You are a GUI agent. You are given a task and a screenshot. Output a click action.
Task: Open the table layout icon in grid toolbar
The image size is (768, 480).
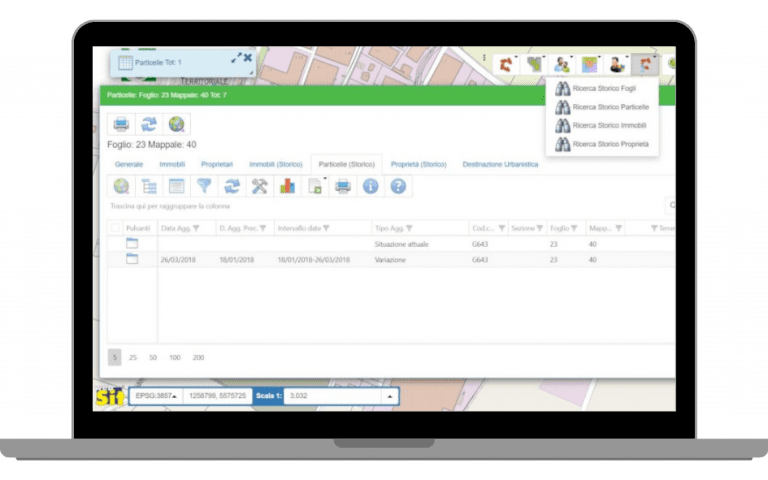pyautogui.click(x=176, y=186)
